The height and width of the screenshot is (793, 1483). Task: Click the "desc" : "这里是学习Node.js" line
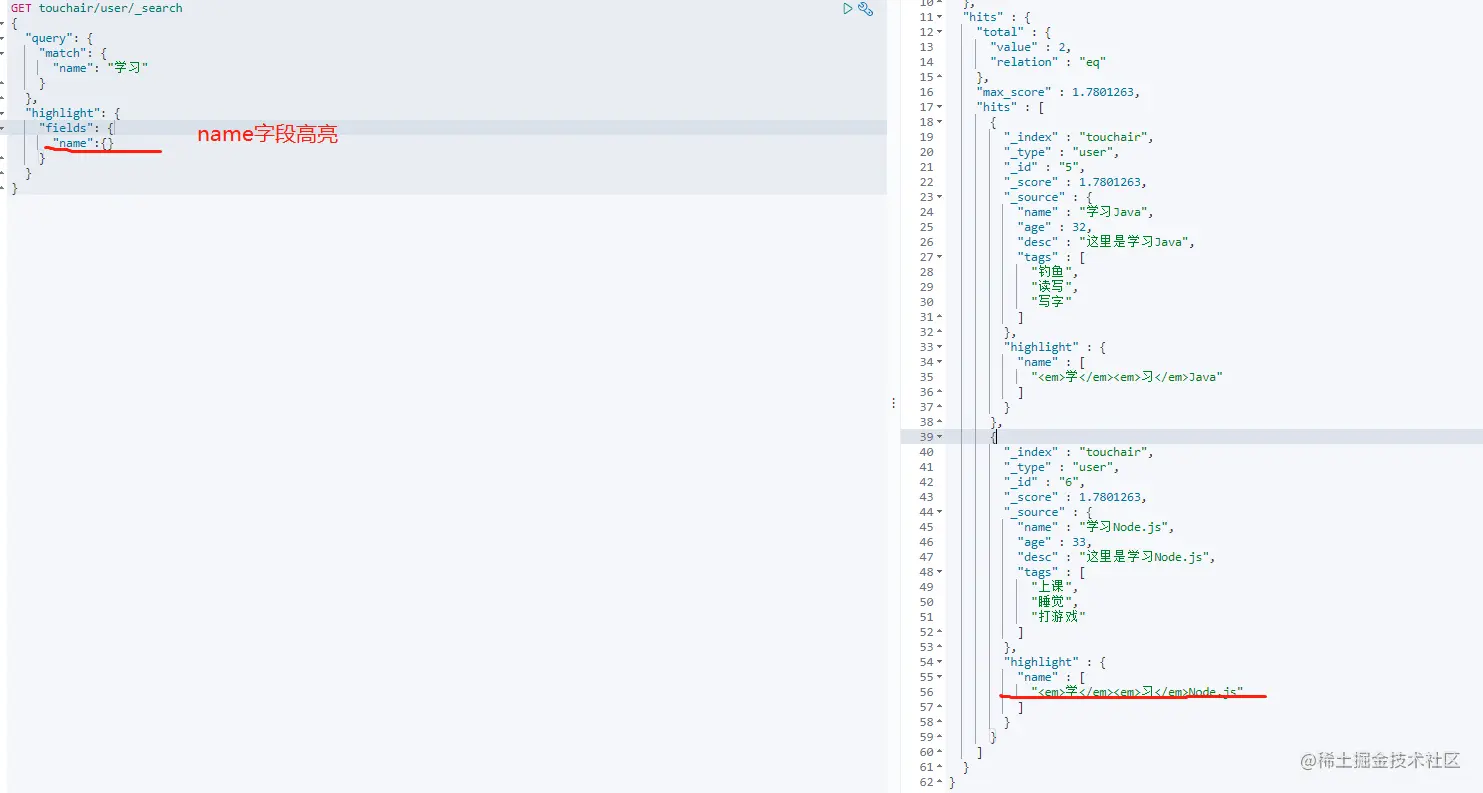click(x=1117, y=557)
